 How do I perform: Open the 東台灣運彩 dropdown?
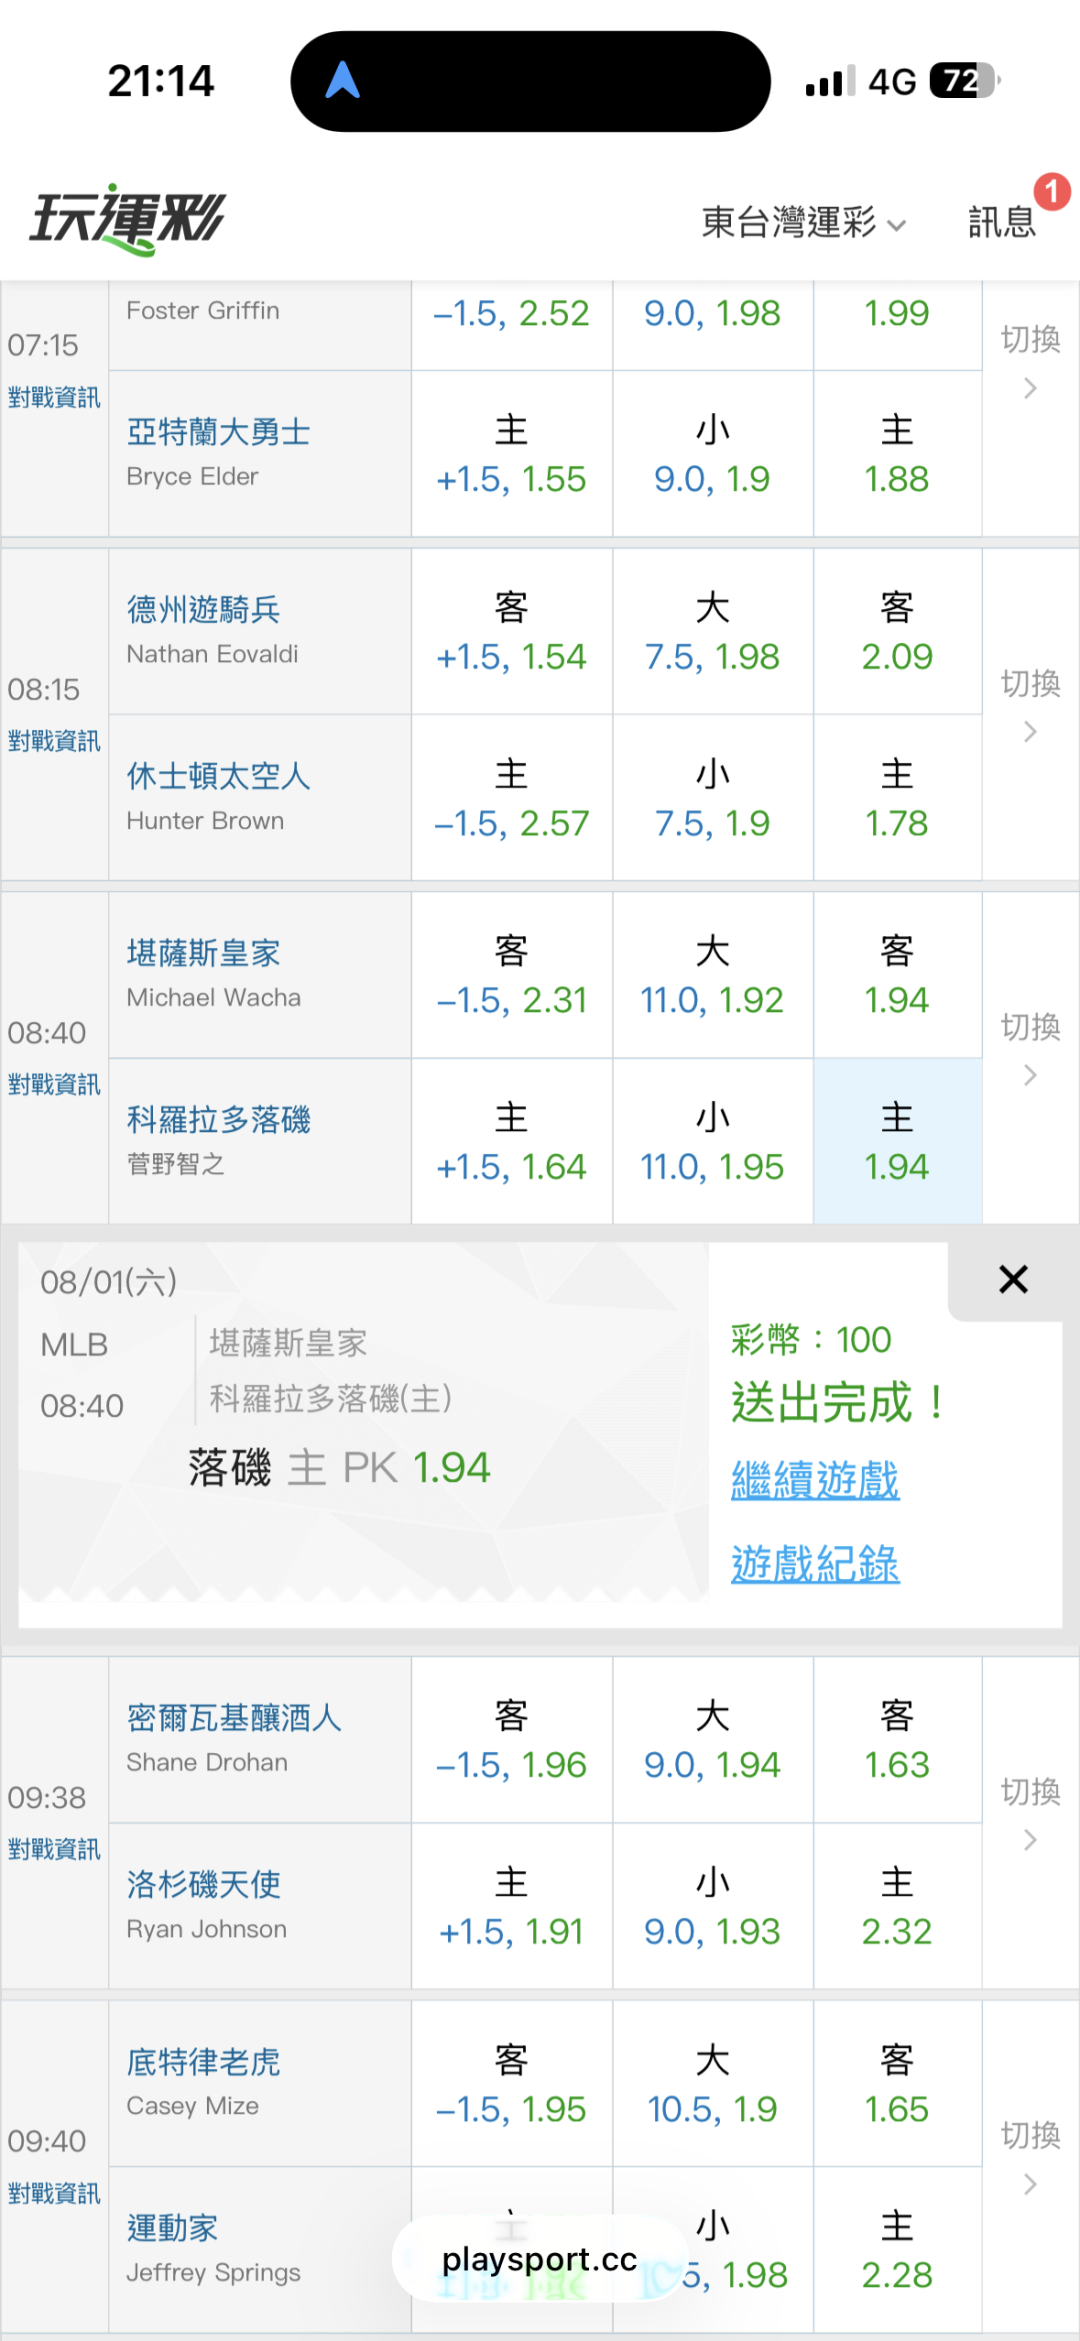(x=803, y=222)
